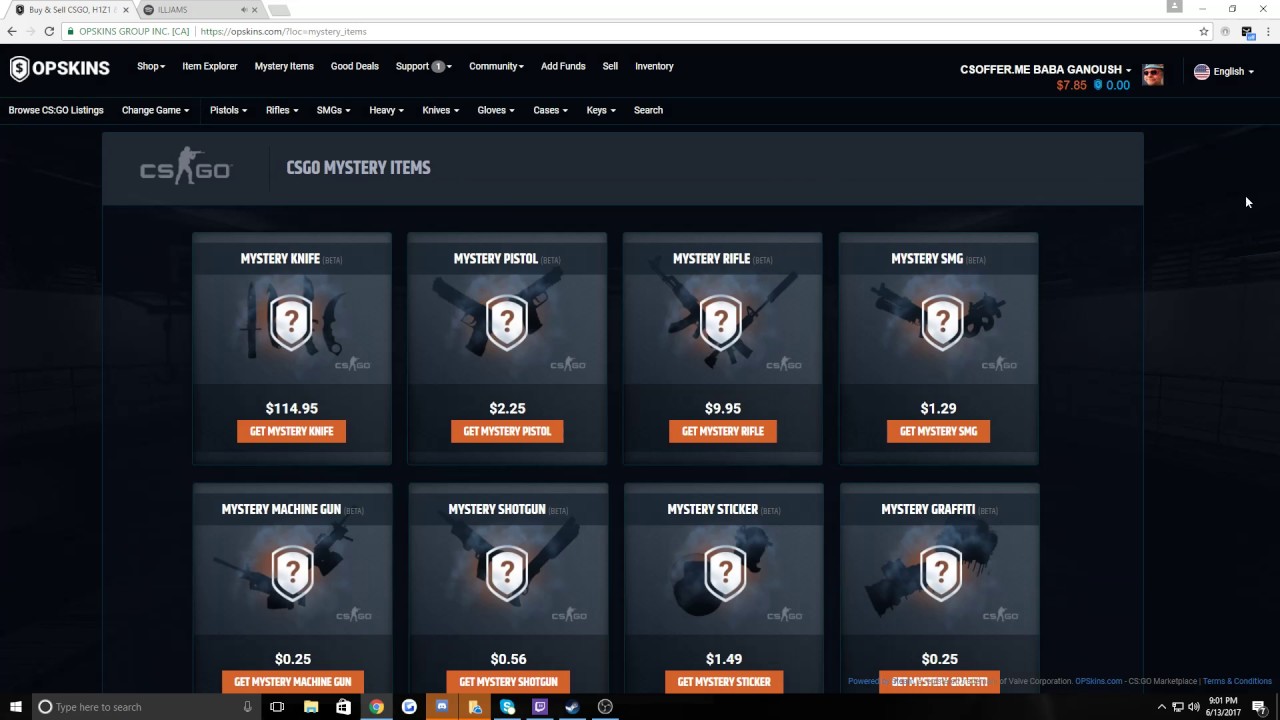Viewport: 1280px width, 720px height.
Task: Open Good Deals in the top menu
Action: 355,66
